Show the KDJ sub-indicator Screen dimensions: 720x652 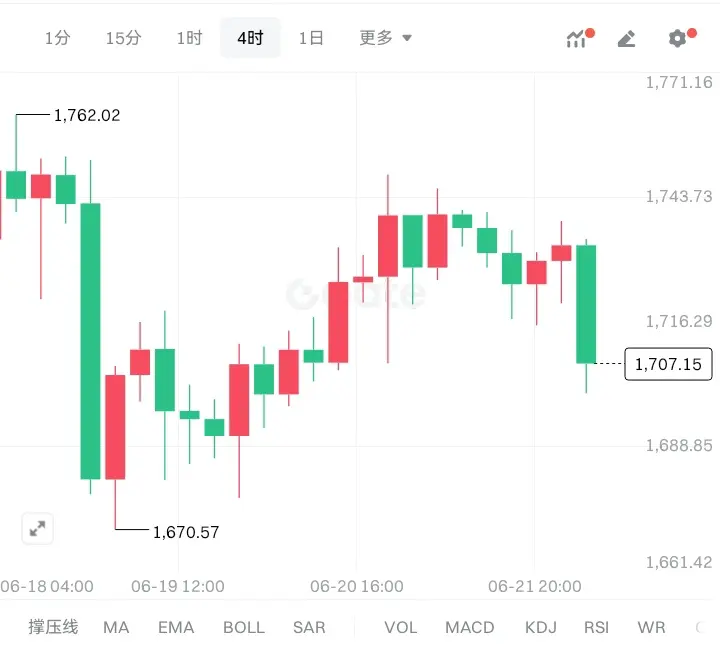tap(541, 627)
